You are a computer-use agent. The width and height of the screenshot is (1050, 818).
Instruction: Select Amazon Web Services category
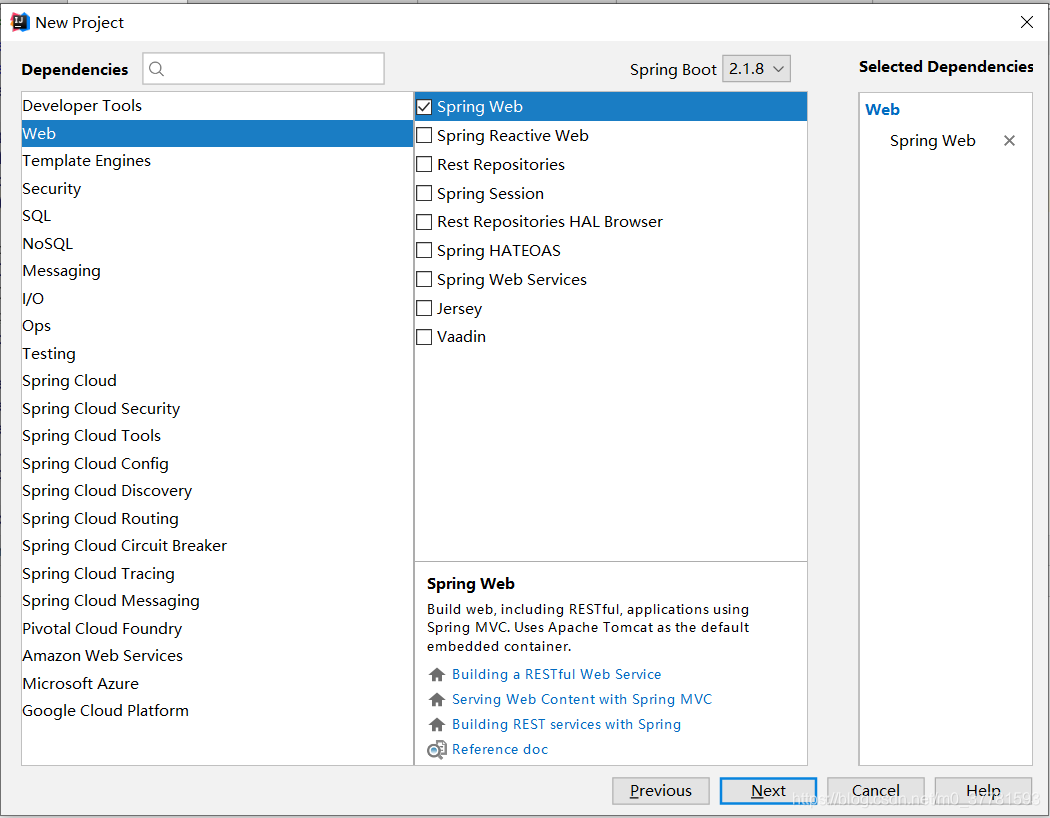217,656
